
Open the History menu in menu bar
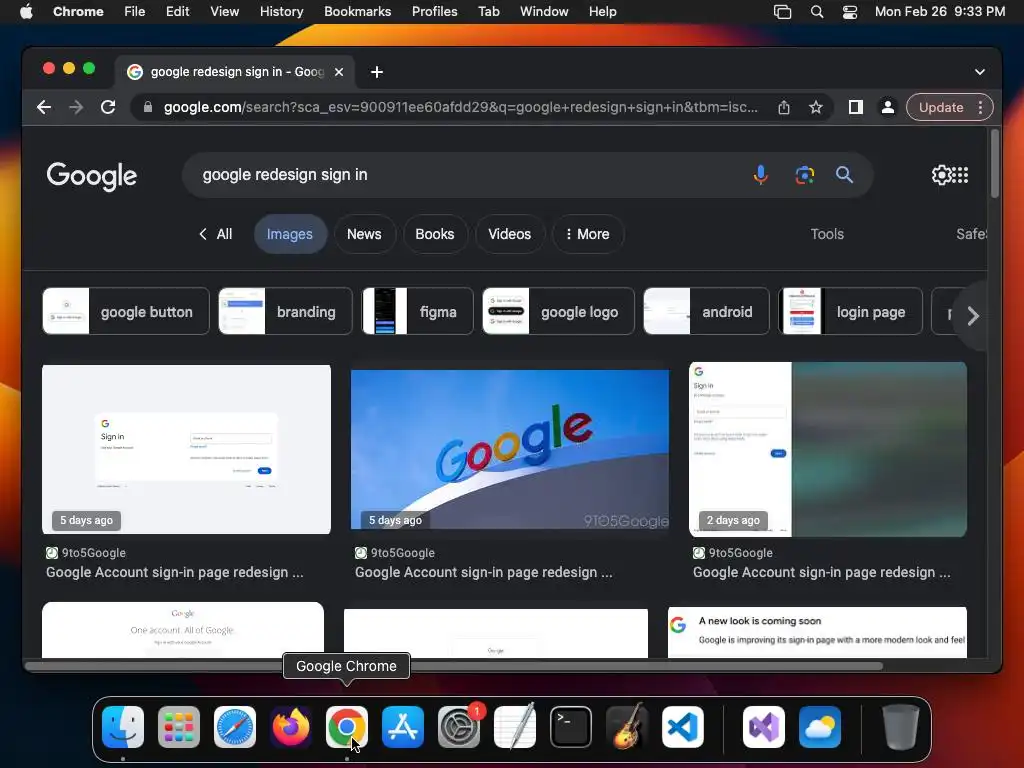281,12
